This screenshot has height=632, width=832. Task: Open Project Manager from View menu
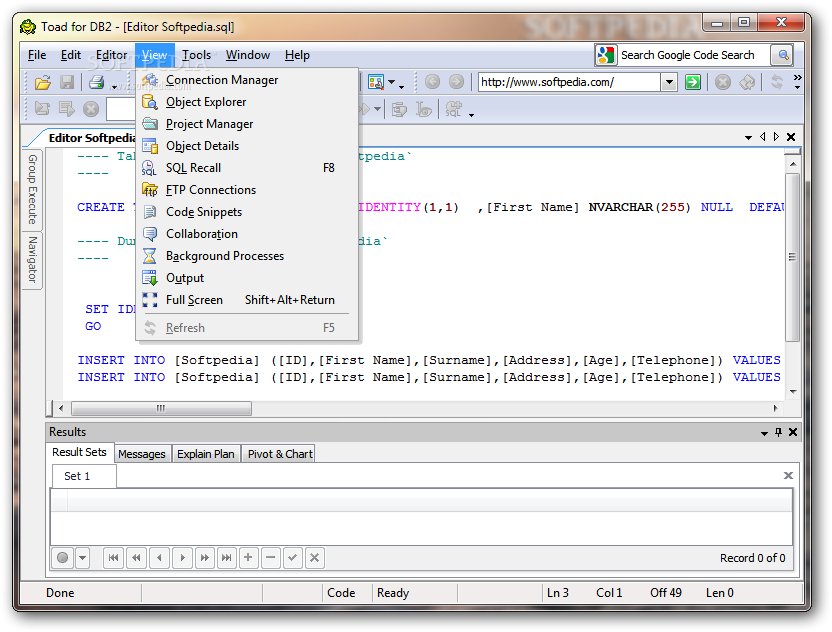click(x=247, y=124)
